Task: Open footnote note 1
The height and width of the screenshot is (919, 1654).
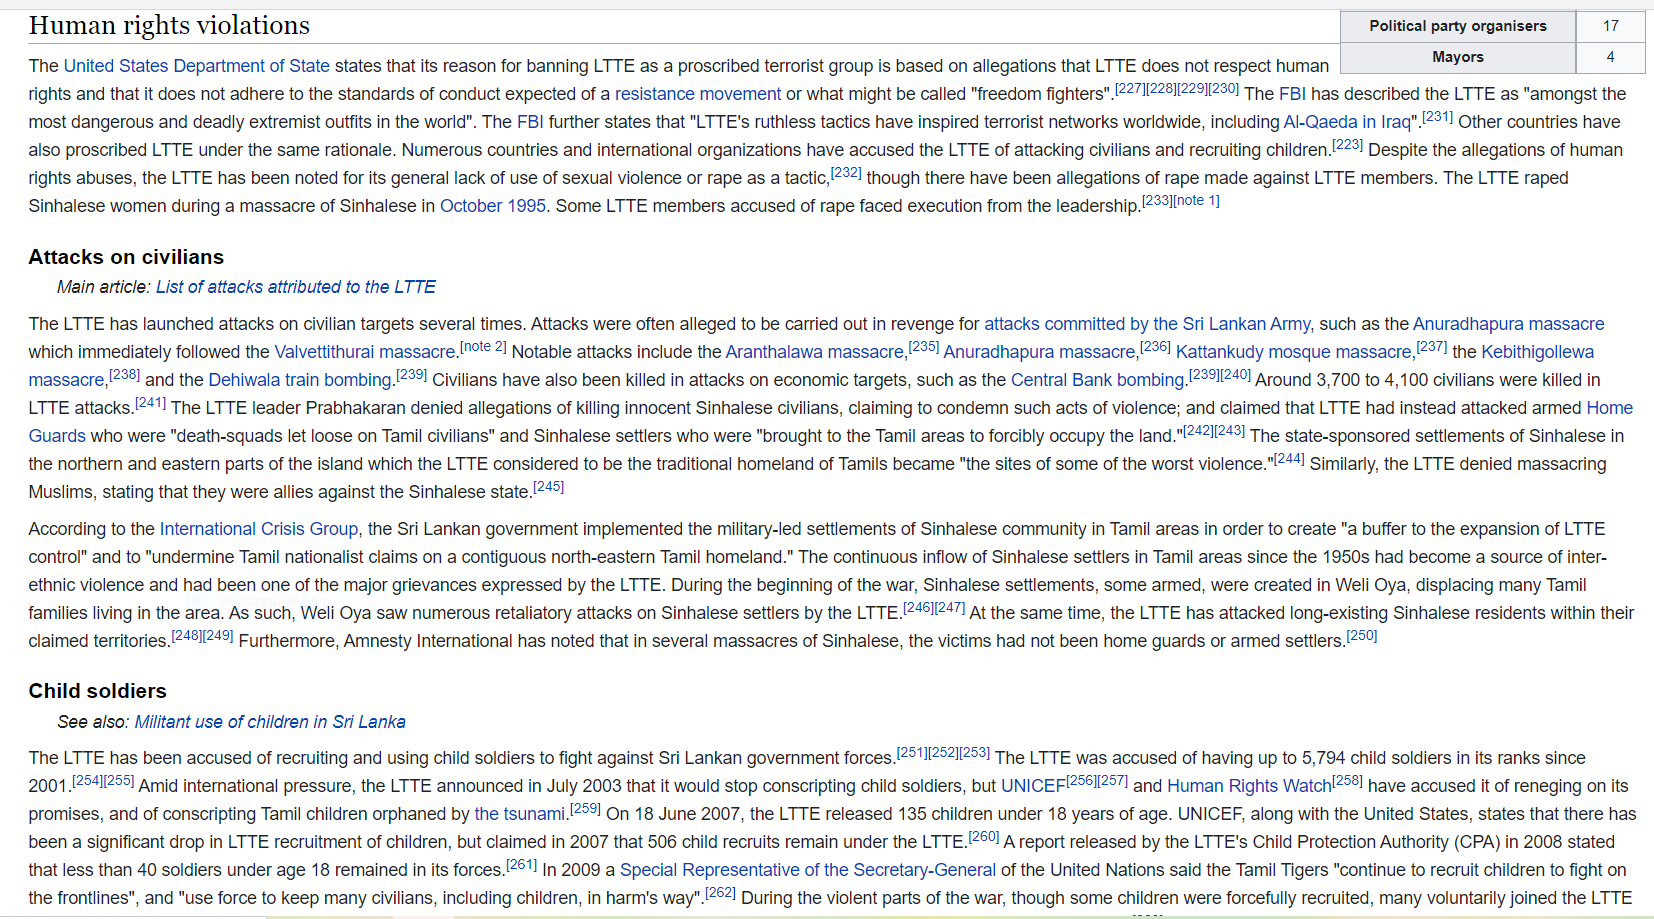Action: pyautogui.click(x=1196, y=201)
